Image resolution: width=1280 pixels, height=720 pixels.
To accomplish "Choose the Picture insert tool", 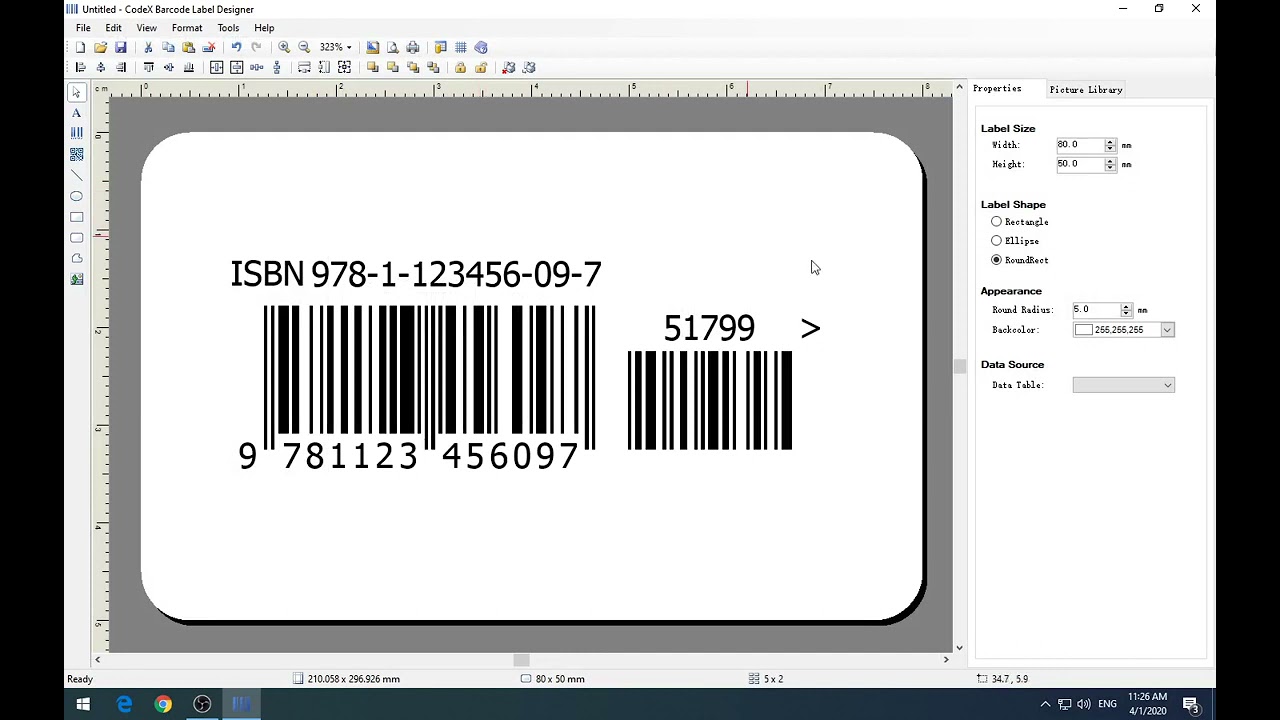I will pos(76,279).
